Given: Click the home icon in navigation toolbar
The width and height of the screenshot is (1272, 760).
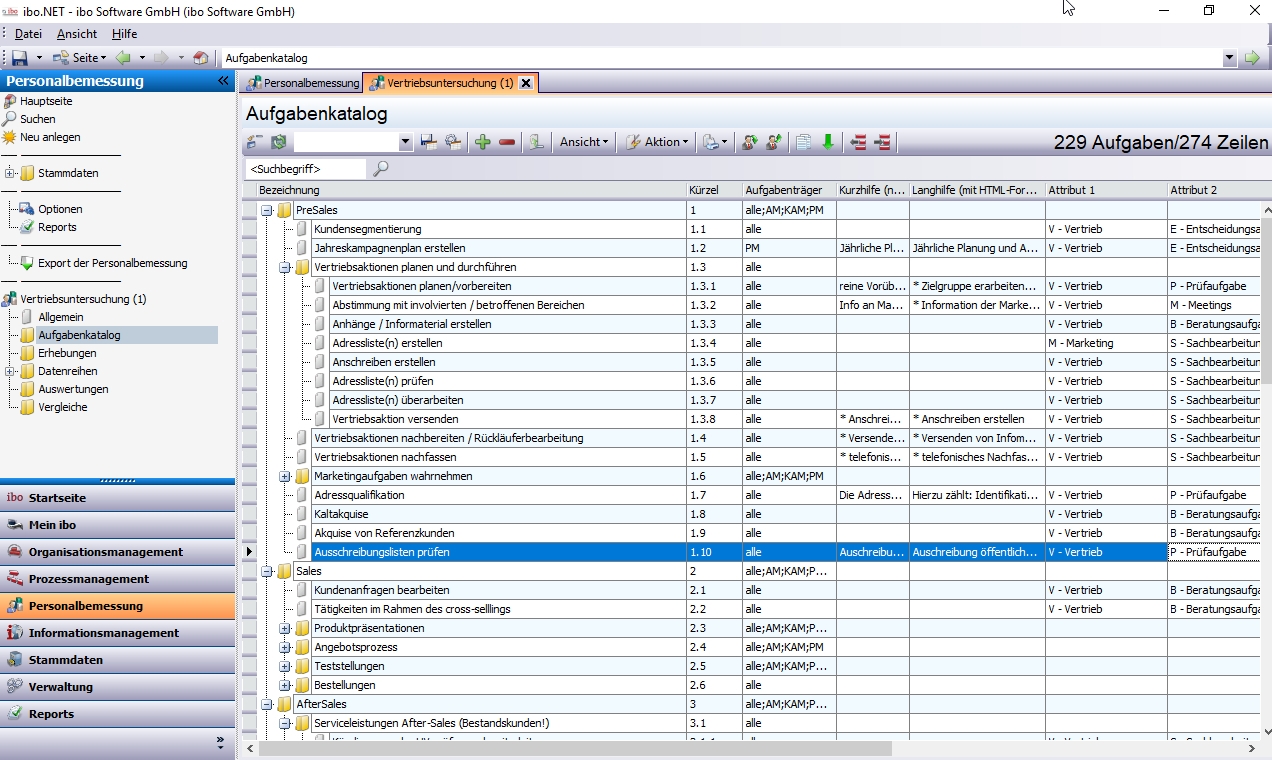Looking at the screenshot, I should [201, 59].
